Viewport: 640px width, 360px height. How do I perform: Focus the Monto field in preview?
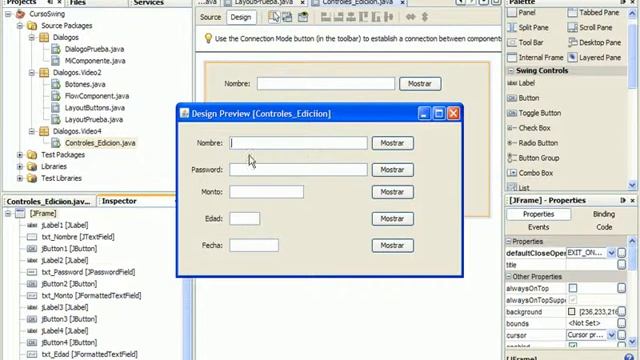click(267, 192)
